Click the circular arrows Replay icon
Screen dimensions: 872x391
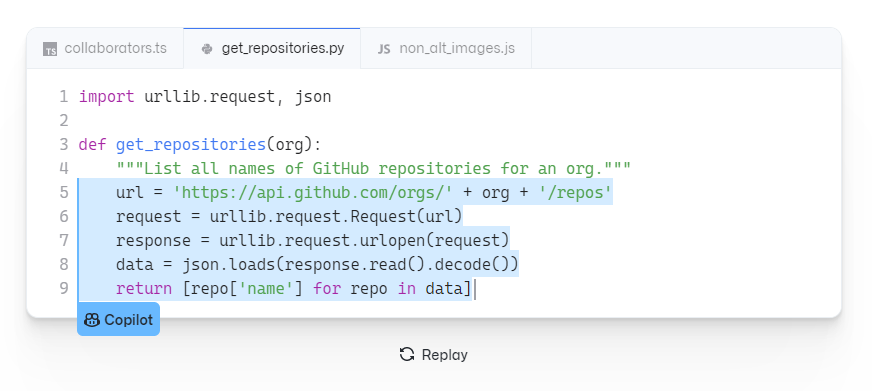pyautogui.click(x=407, y=354)
